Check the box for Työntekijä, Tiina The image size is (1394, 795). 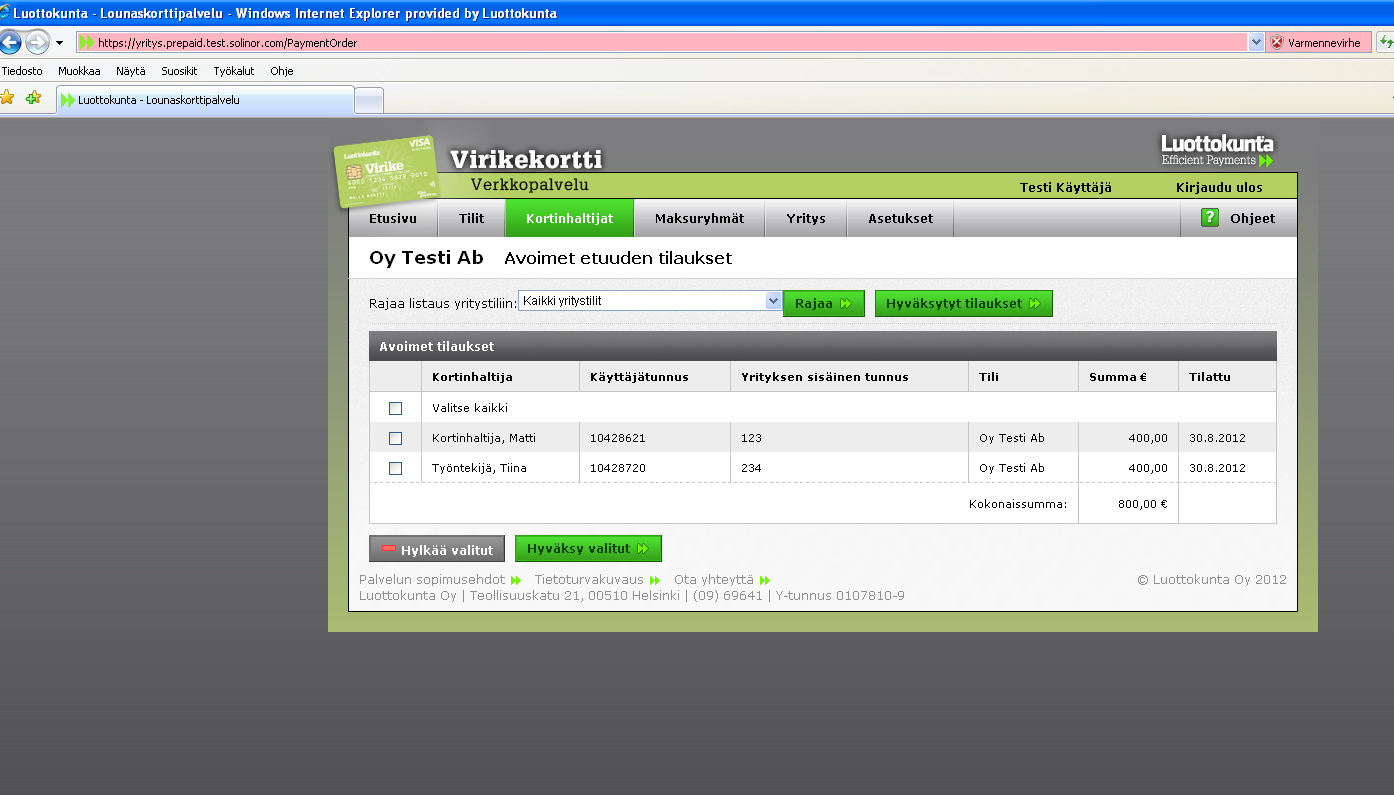[x=395, y=468]
